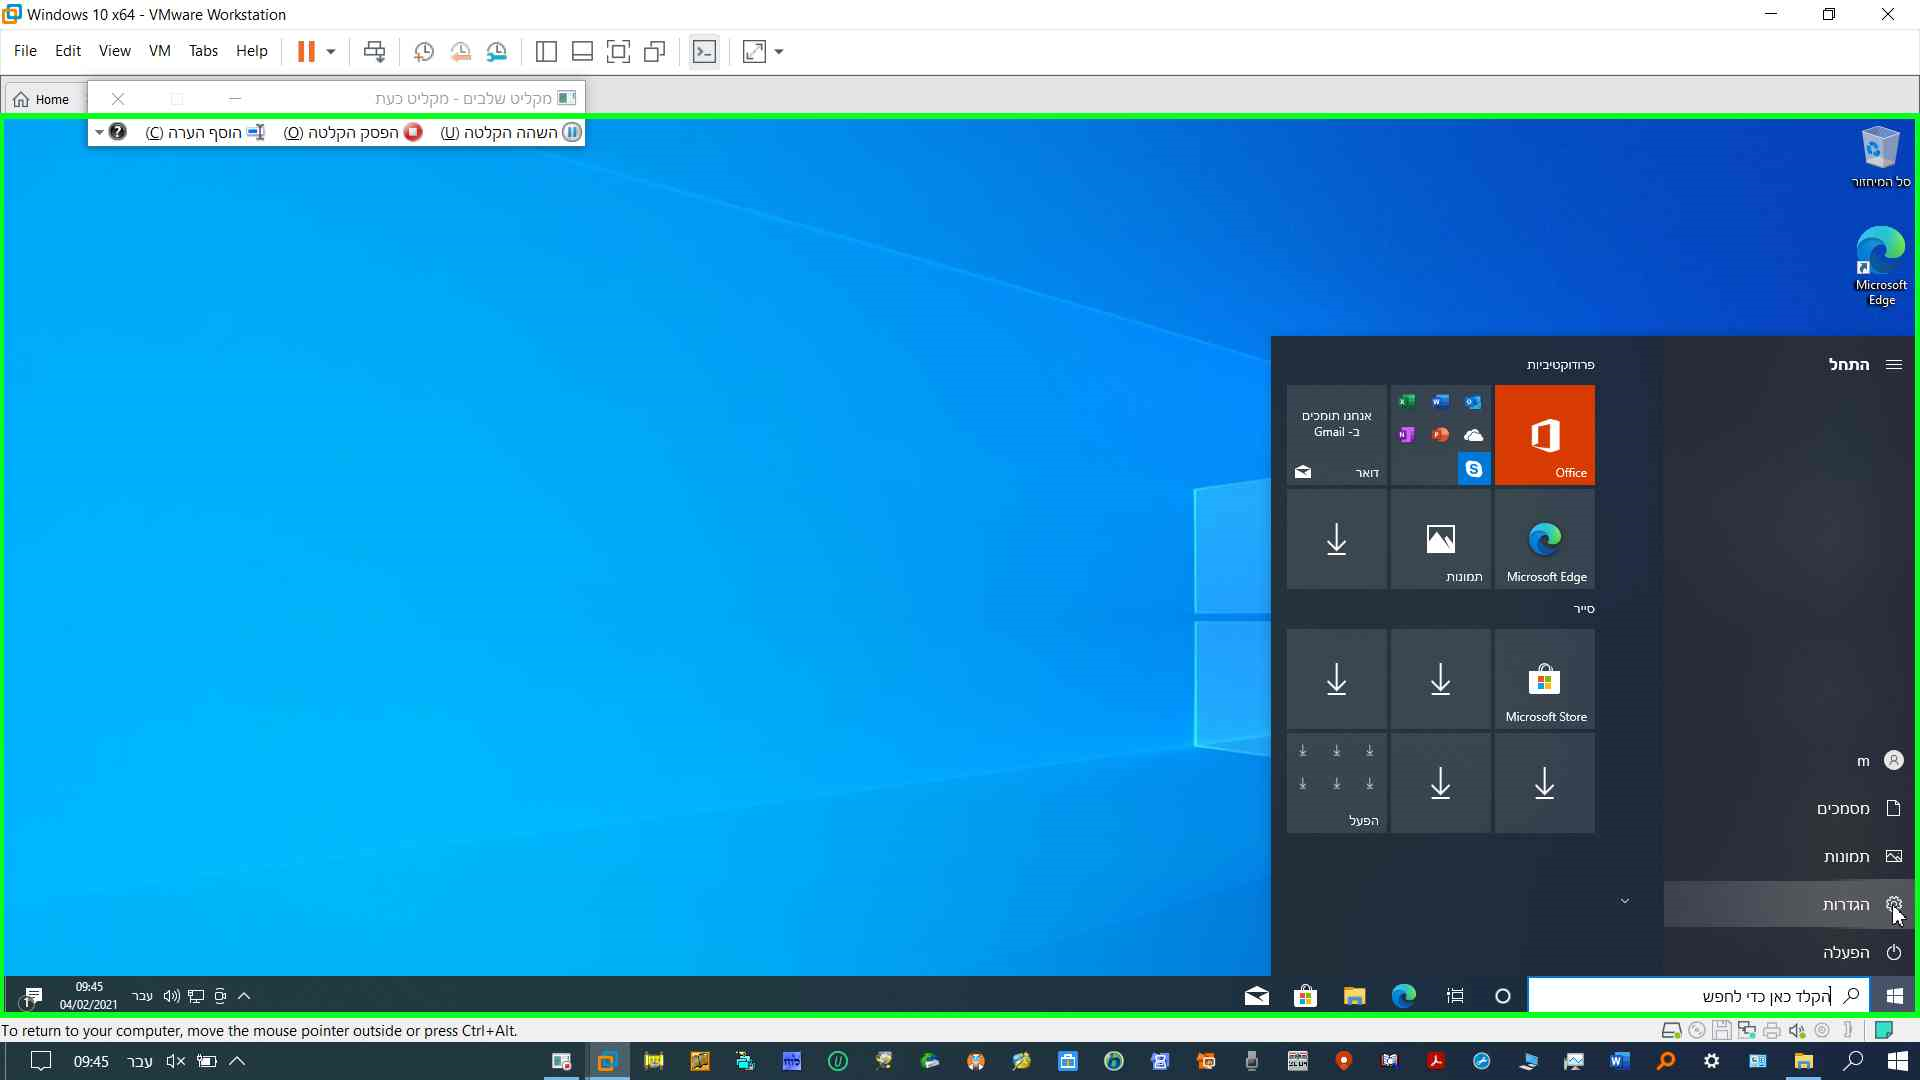
Task: Toggle the console view button
Action: pos(704,51)
